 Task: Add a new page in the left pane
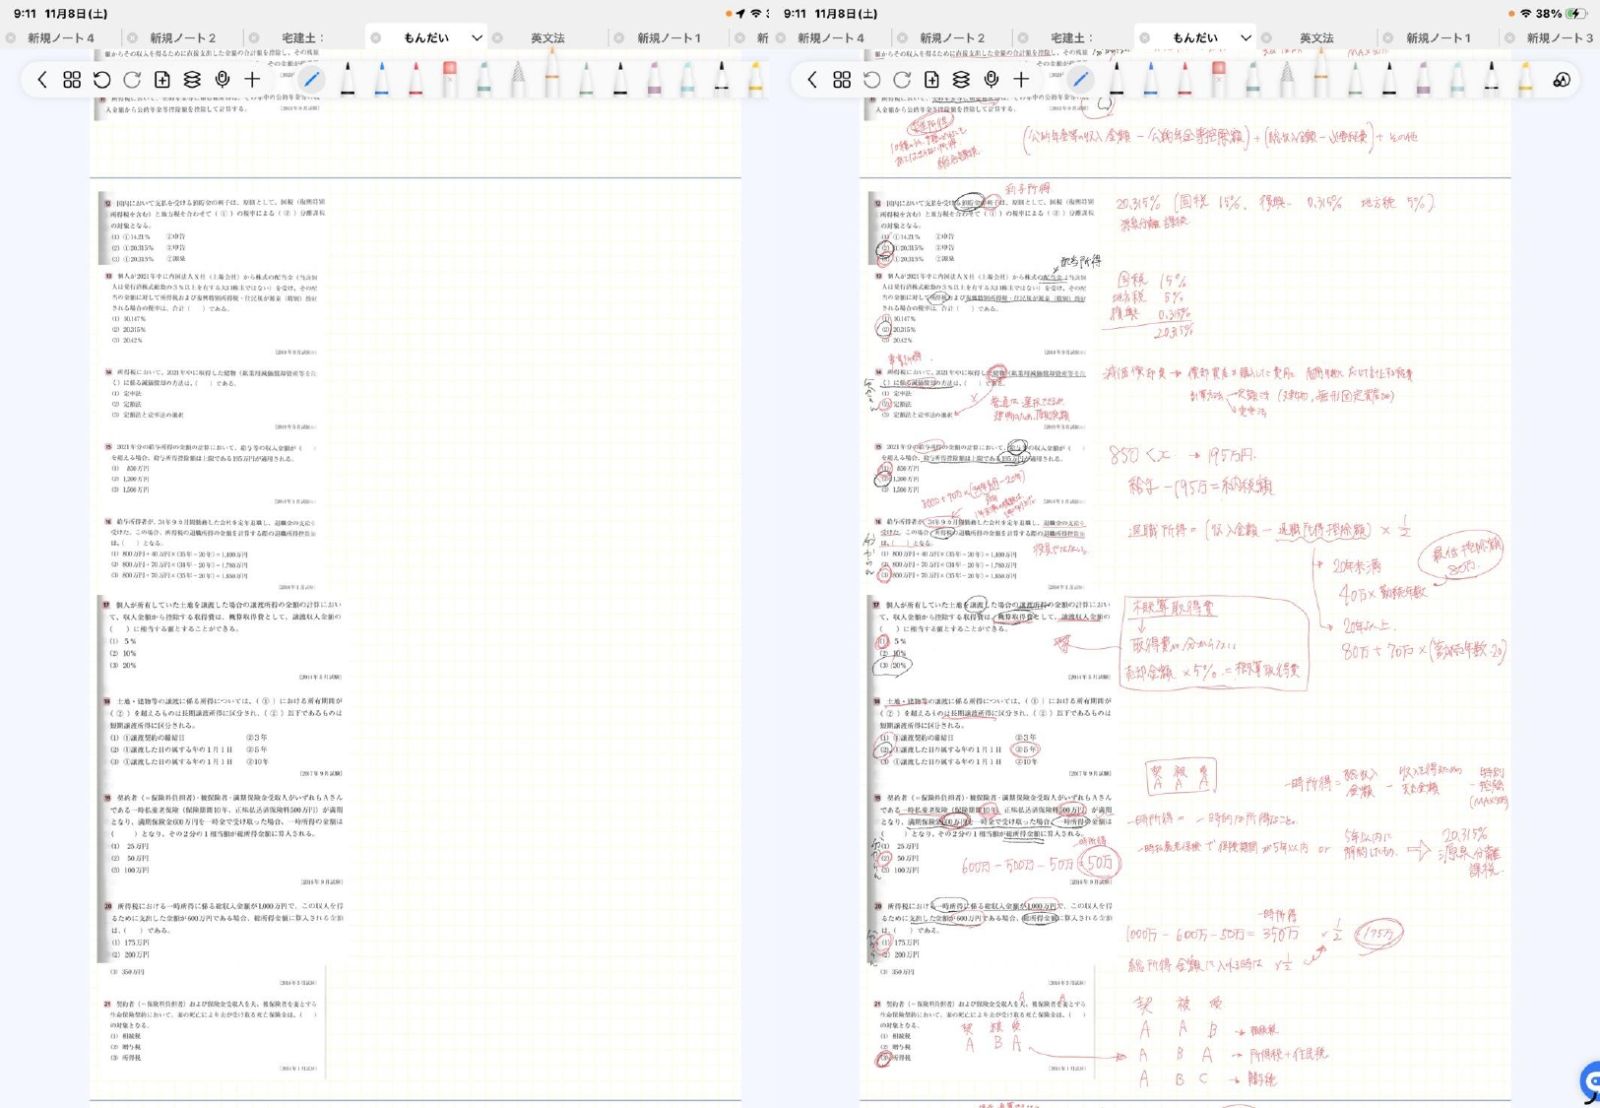point(162,80)
